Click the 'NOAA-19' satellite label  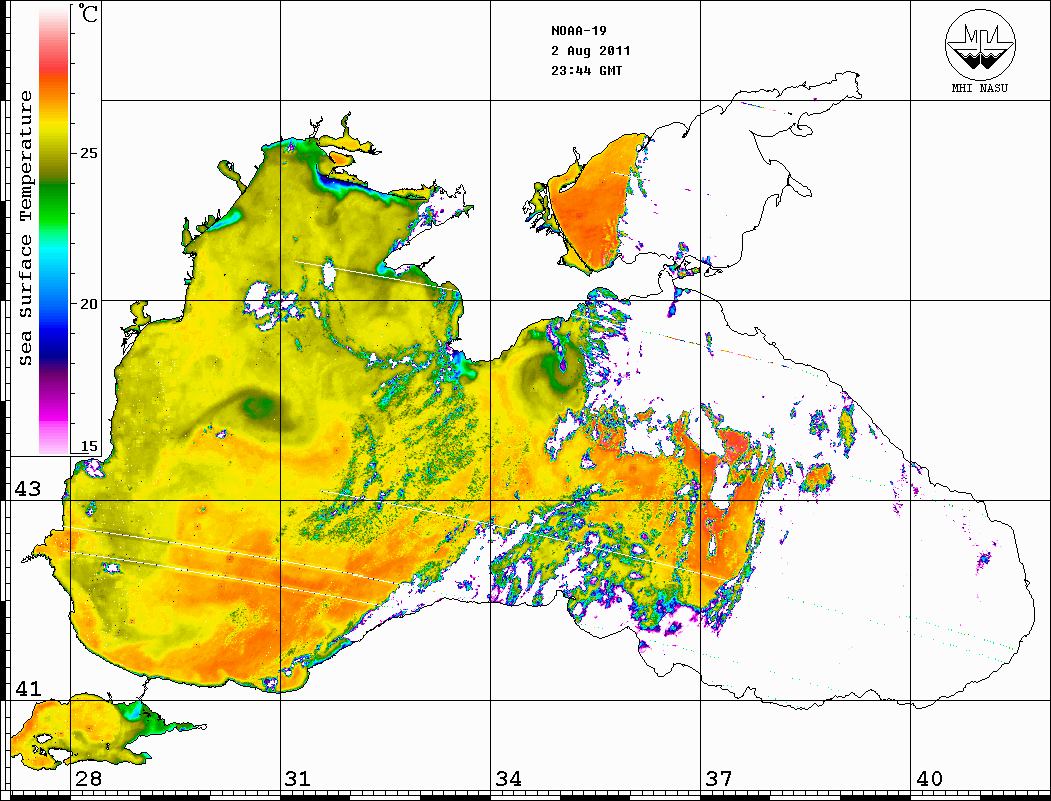(x=578, y=31)
